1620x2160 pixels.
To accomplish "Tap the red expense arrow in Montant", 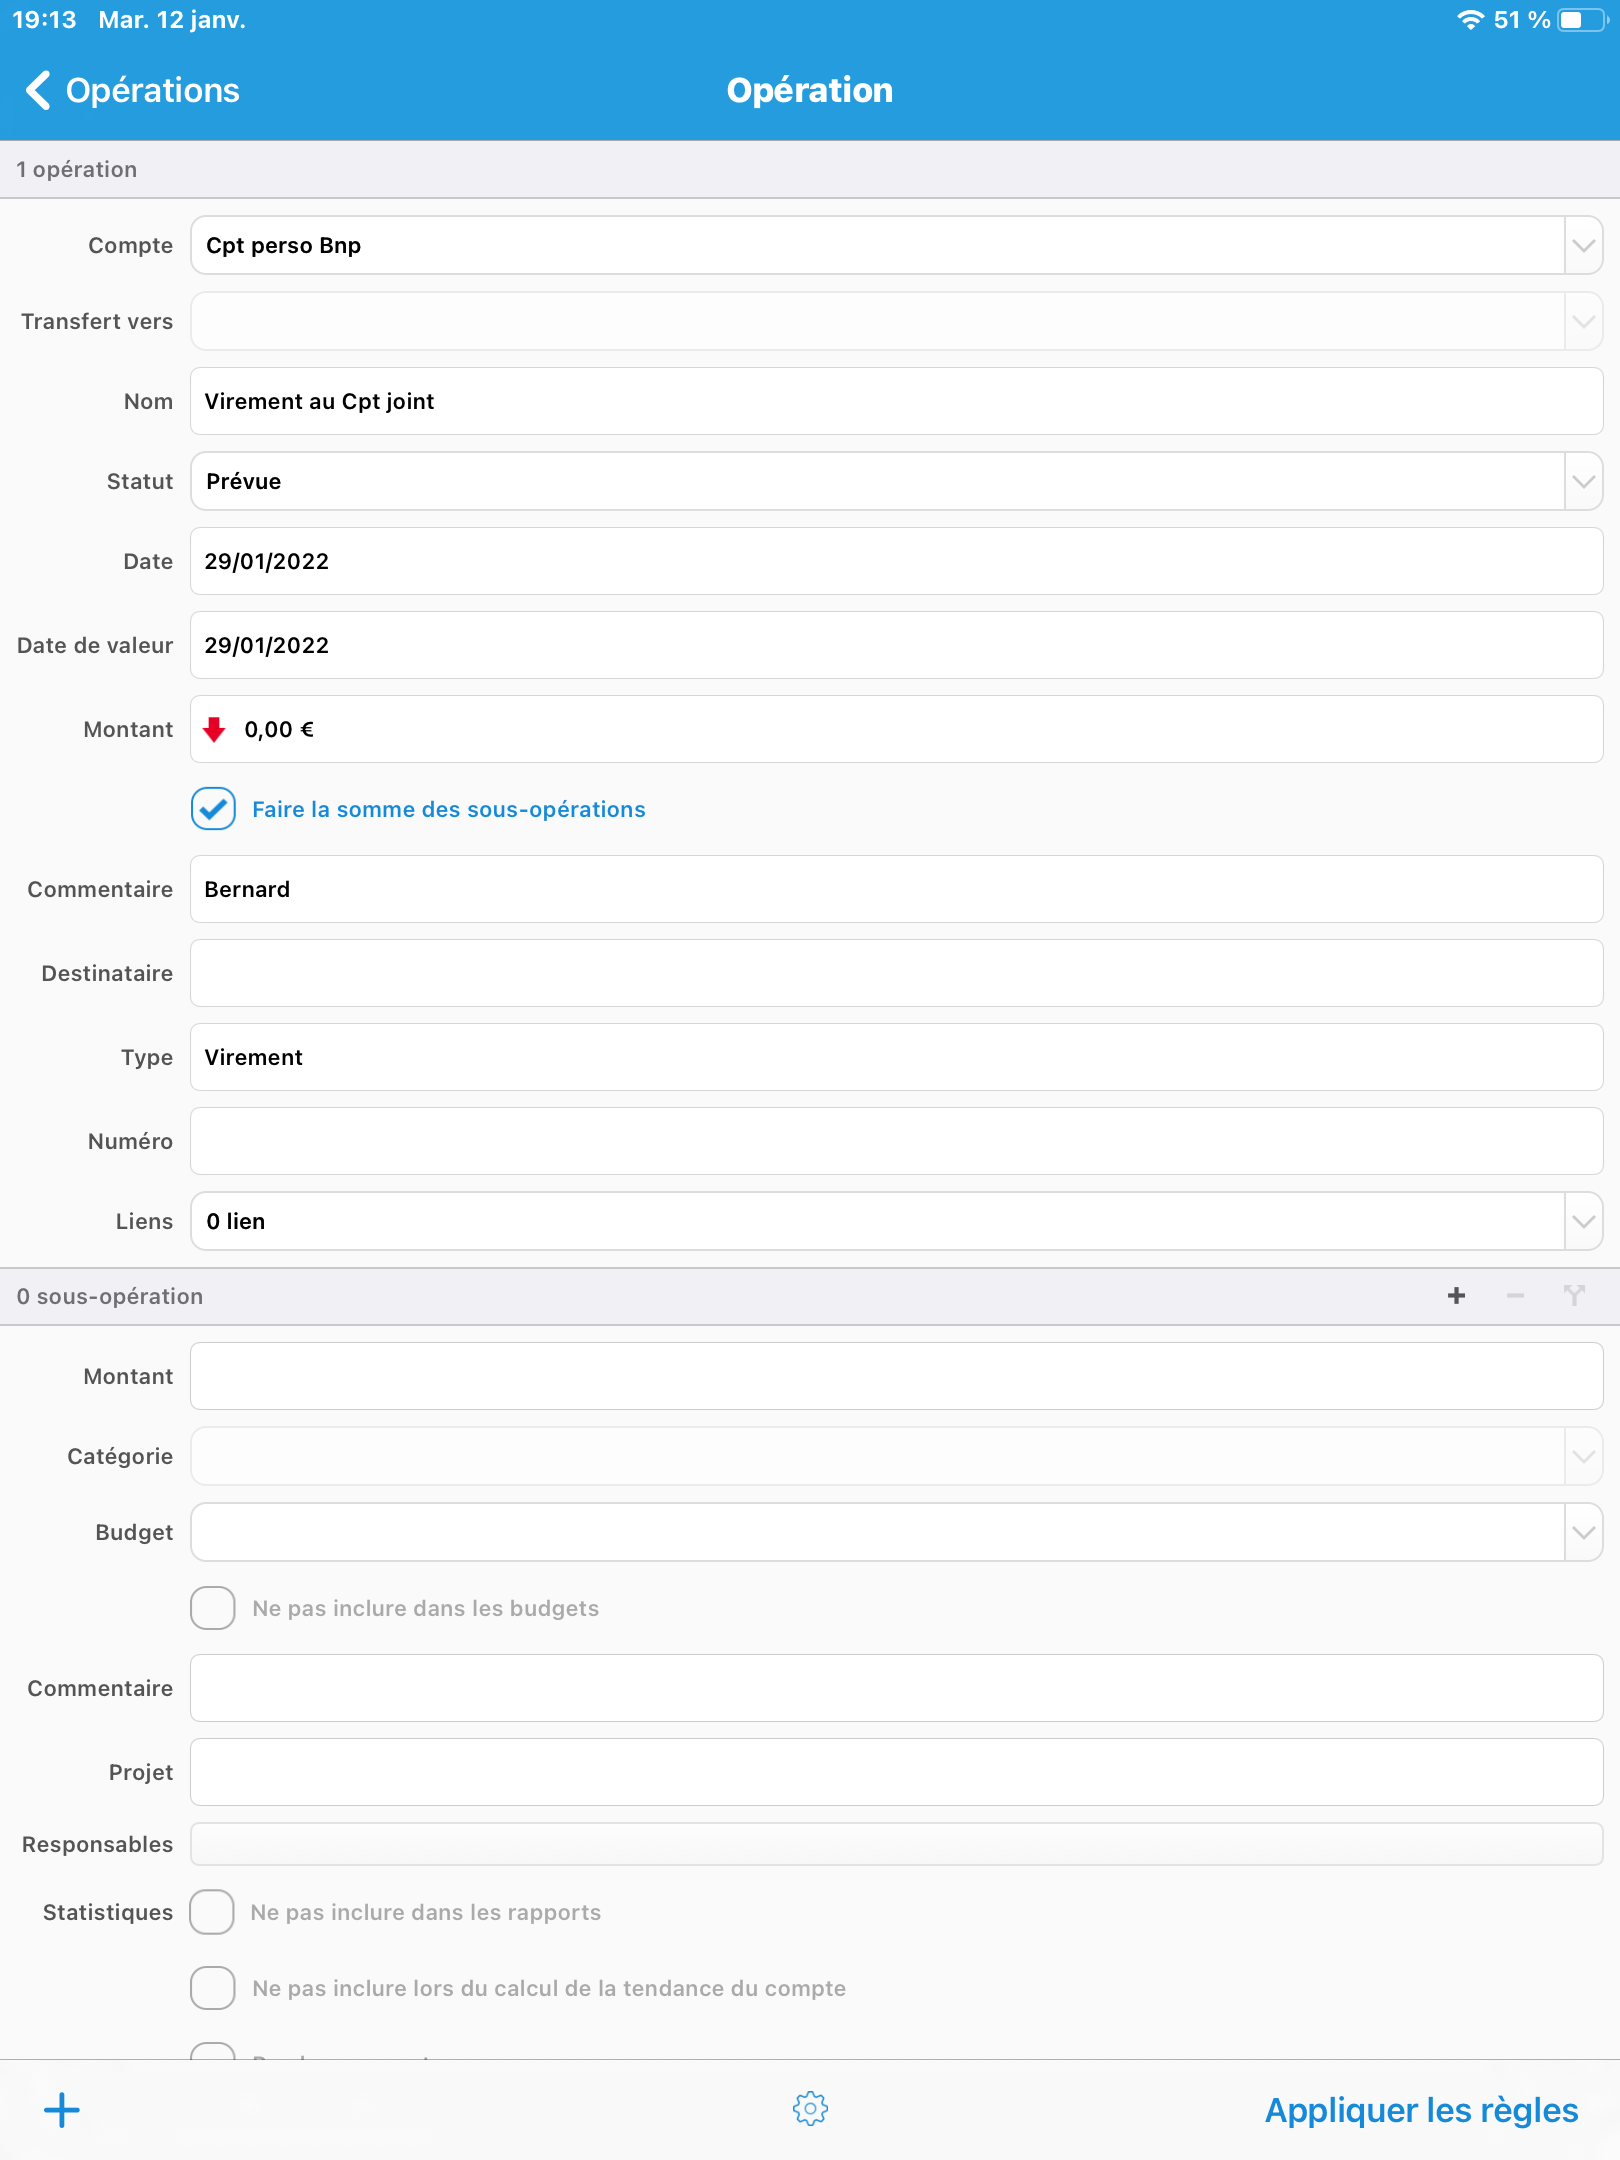I will click(214, 730).
